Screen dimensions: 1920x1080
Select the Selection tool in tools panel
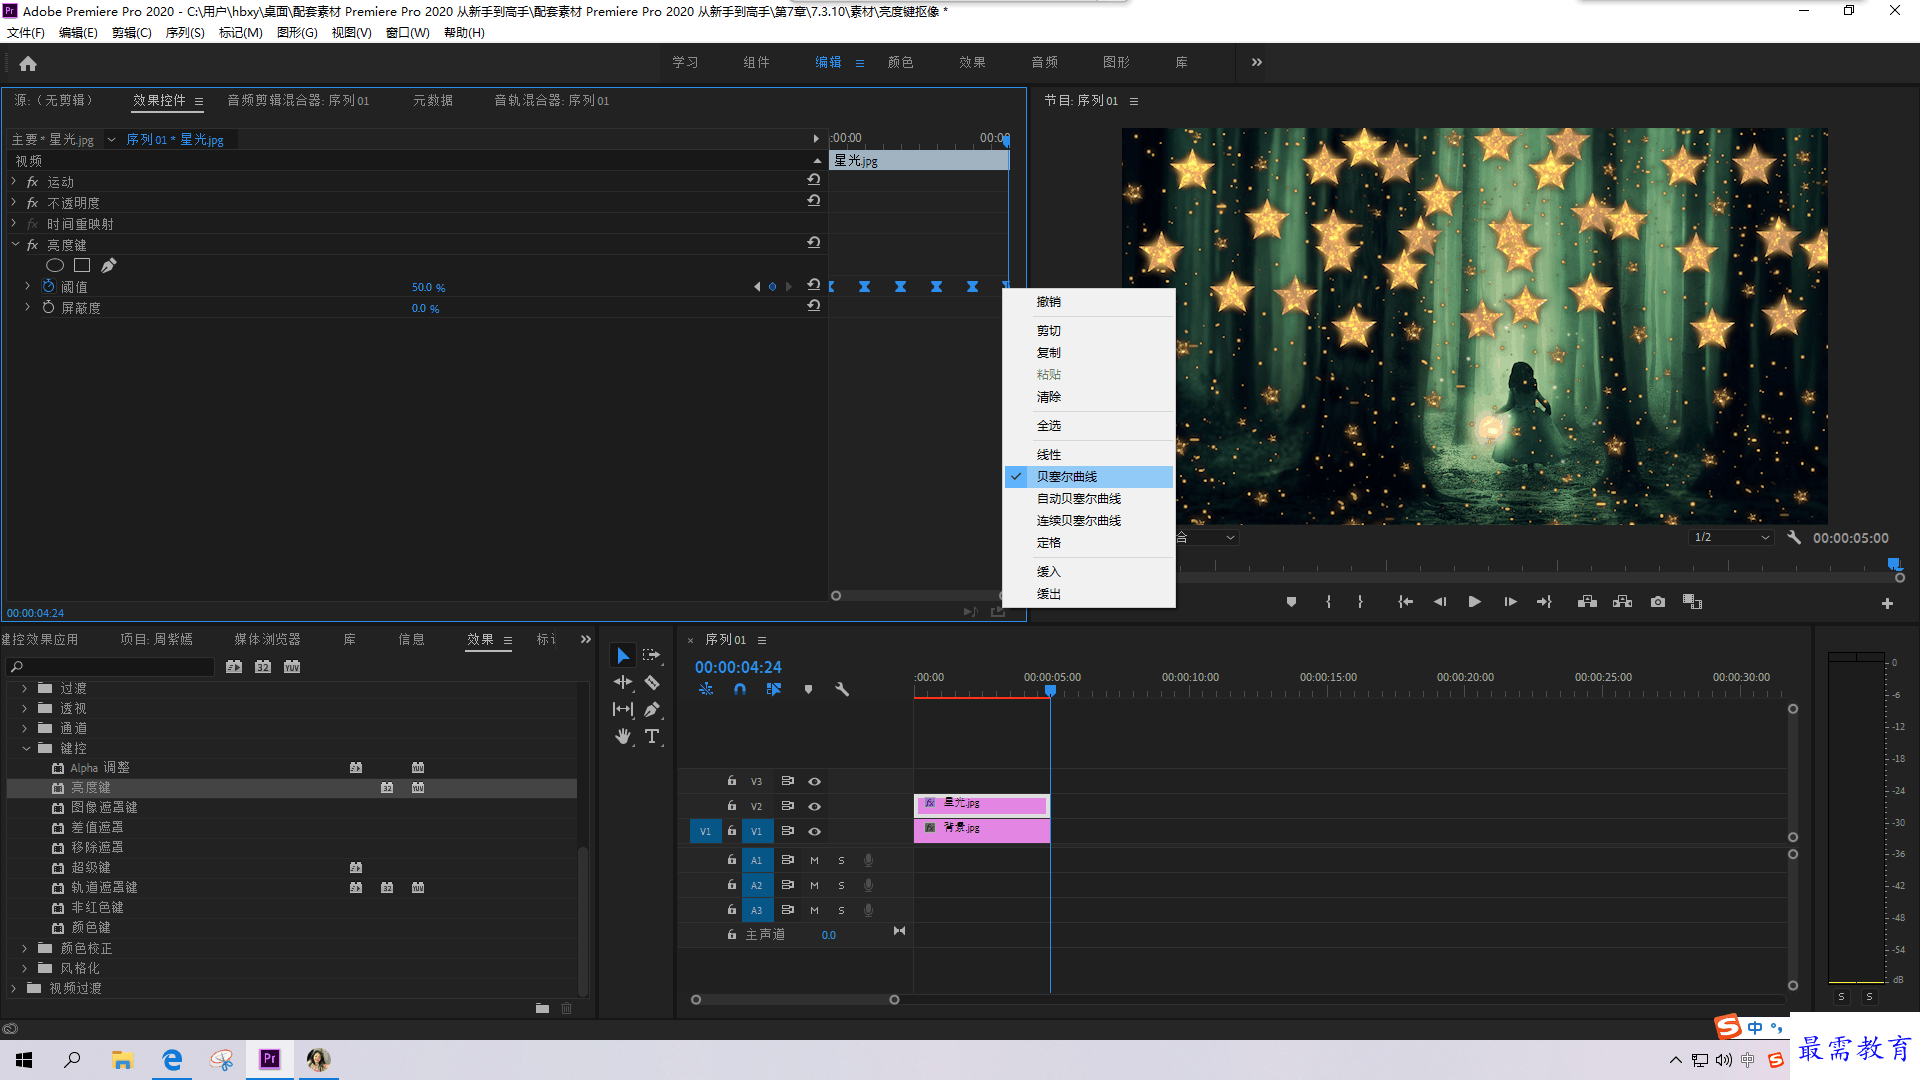[x=623, y=656]
